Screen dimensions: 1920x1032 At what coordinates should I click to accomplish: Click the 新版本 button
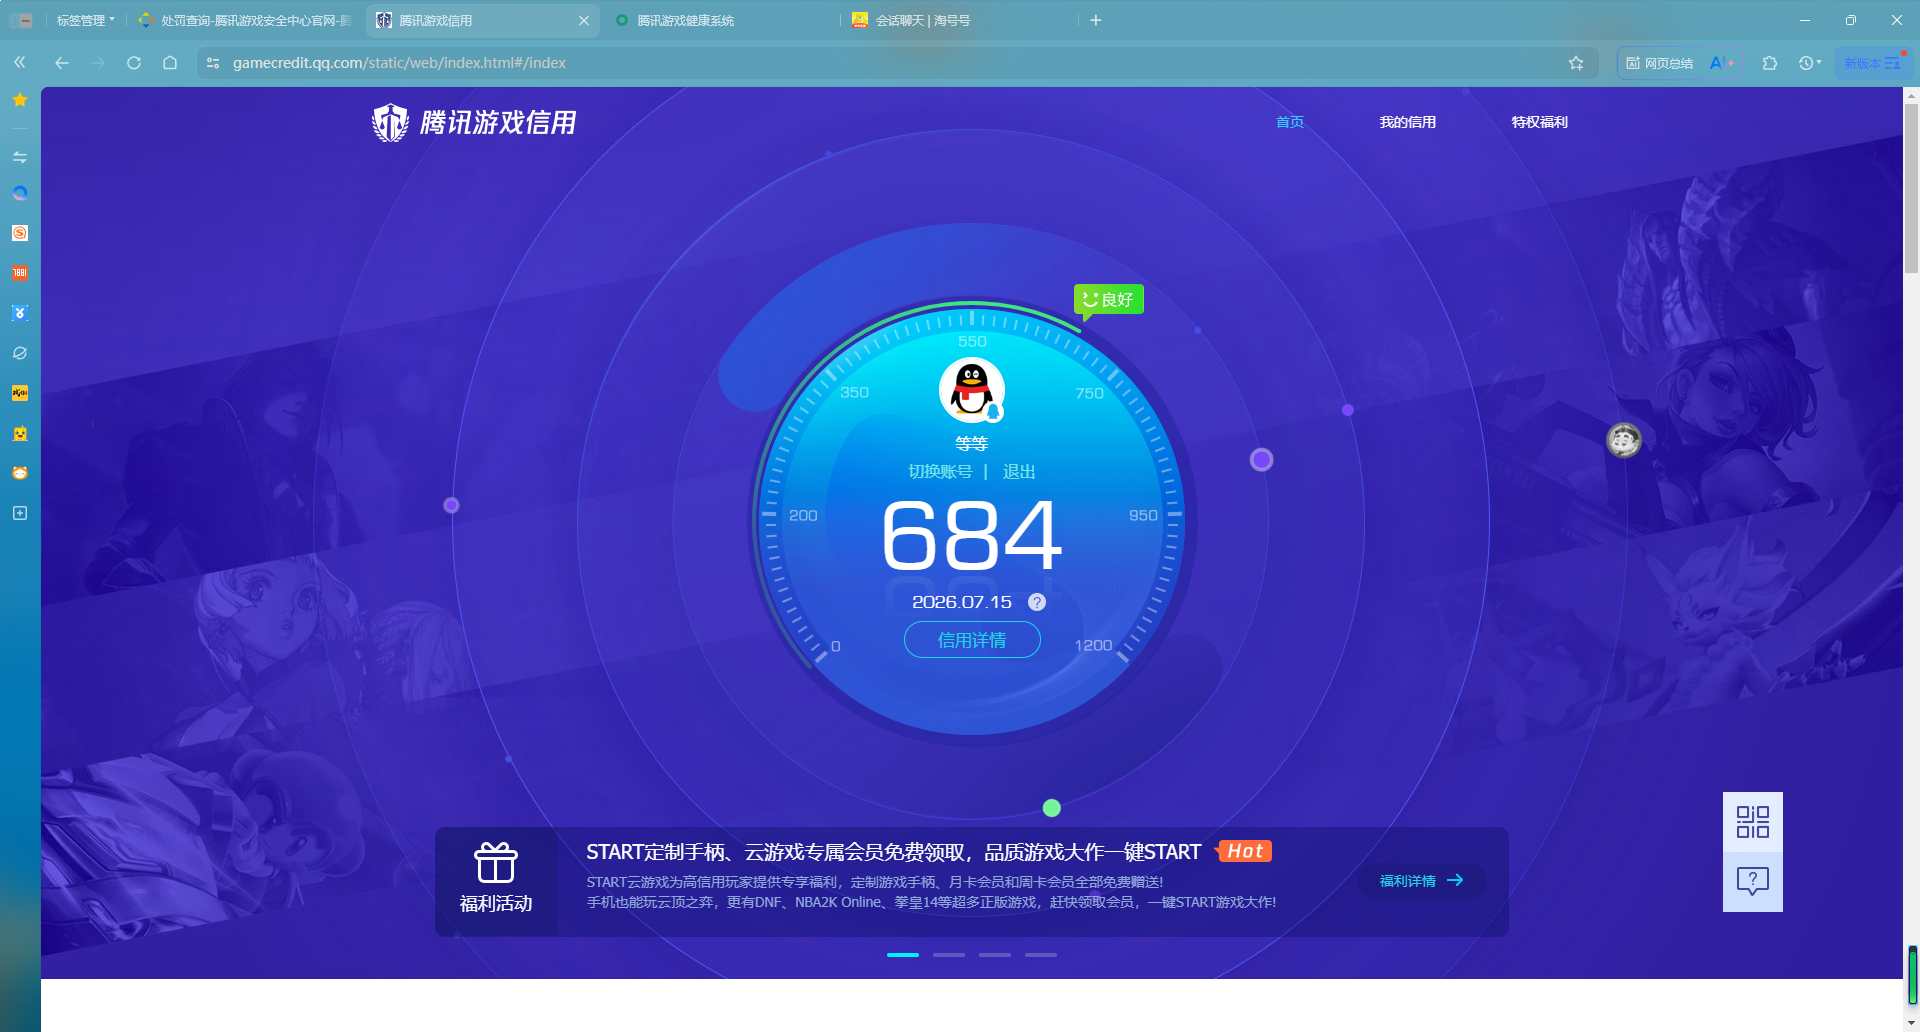click(1873, 63)
